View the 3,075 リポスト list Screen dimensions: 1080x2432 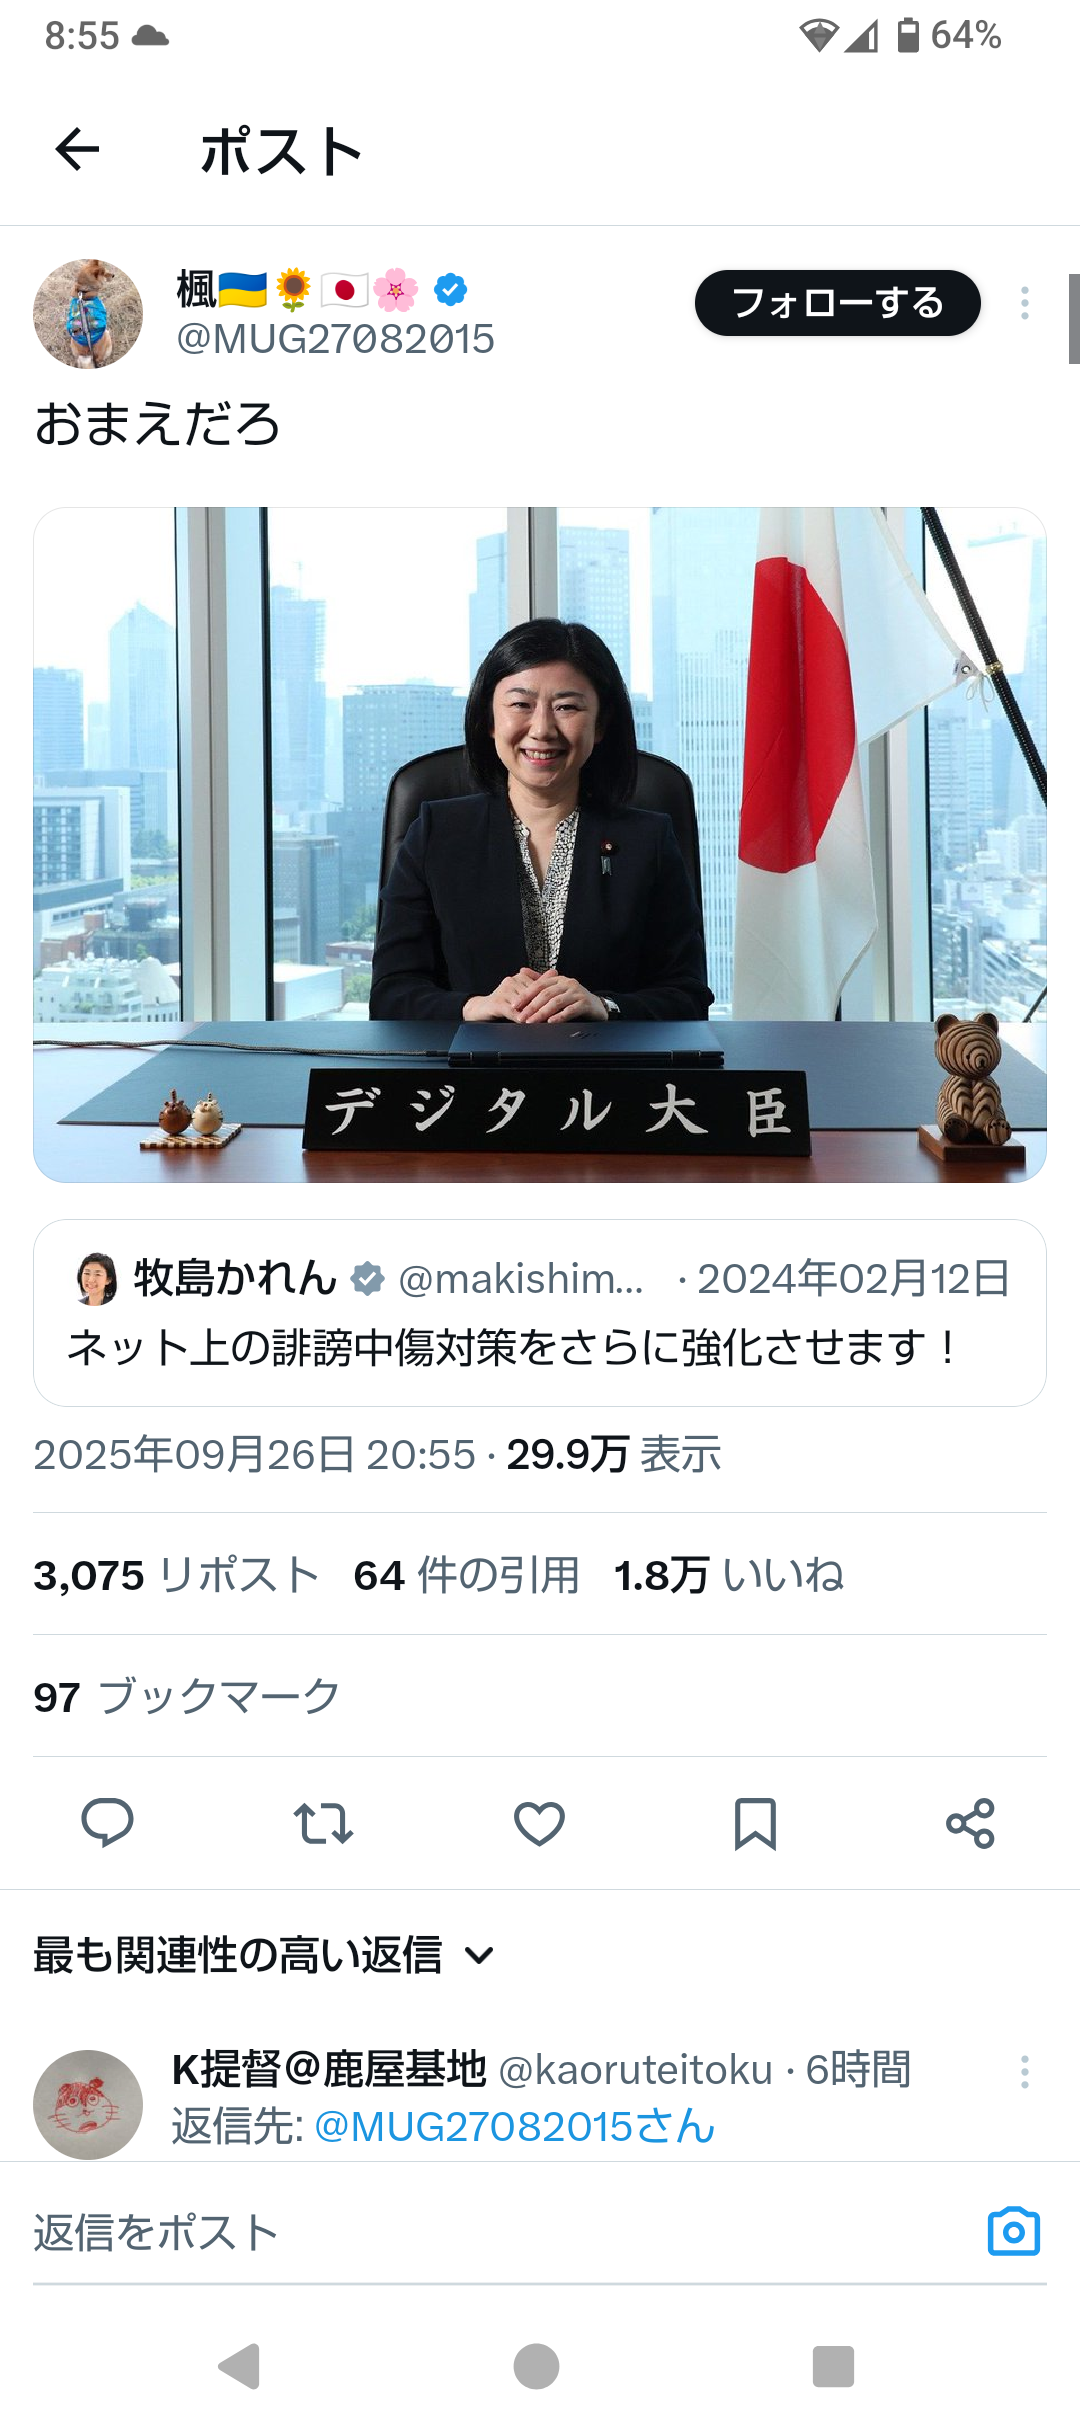click(176, 1575)
